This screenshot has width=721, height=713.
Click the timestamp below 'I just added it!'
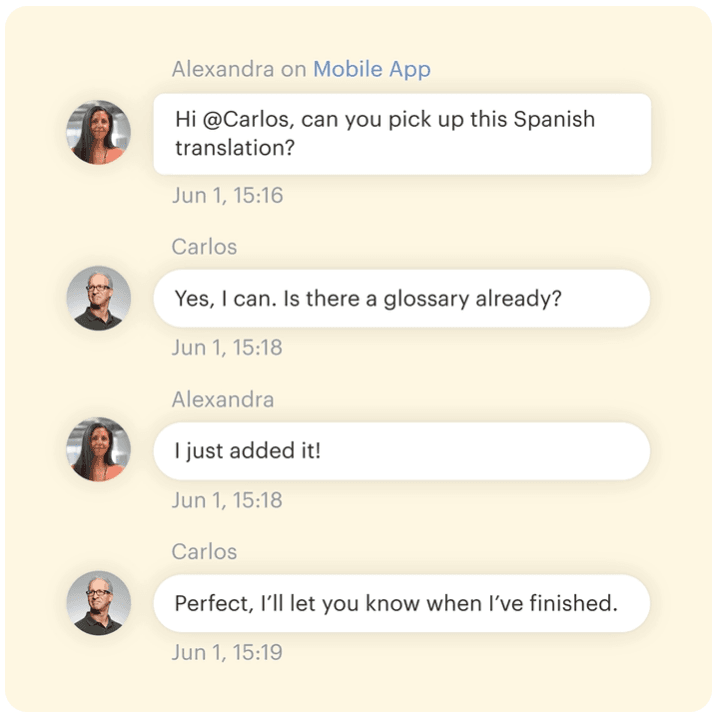click(x=227, y=500)
